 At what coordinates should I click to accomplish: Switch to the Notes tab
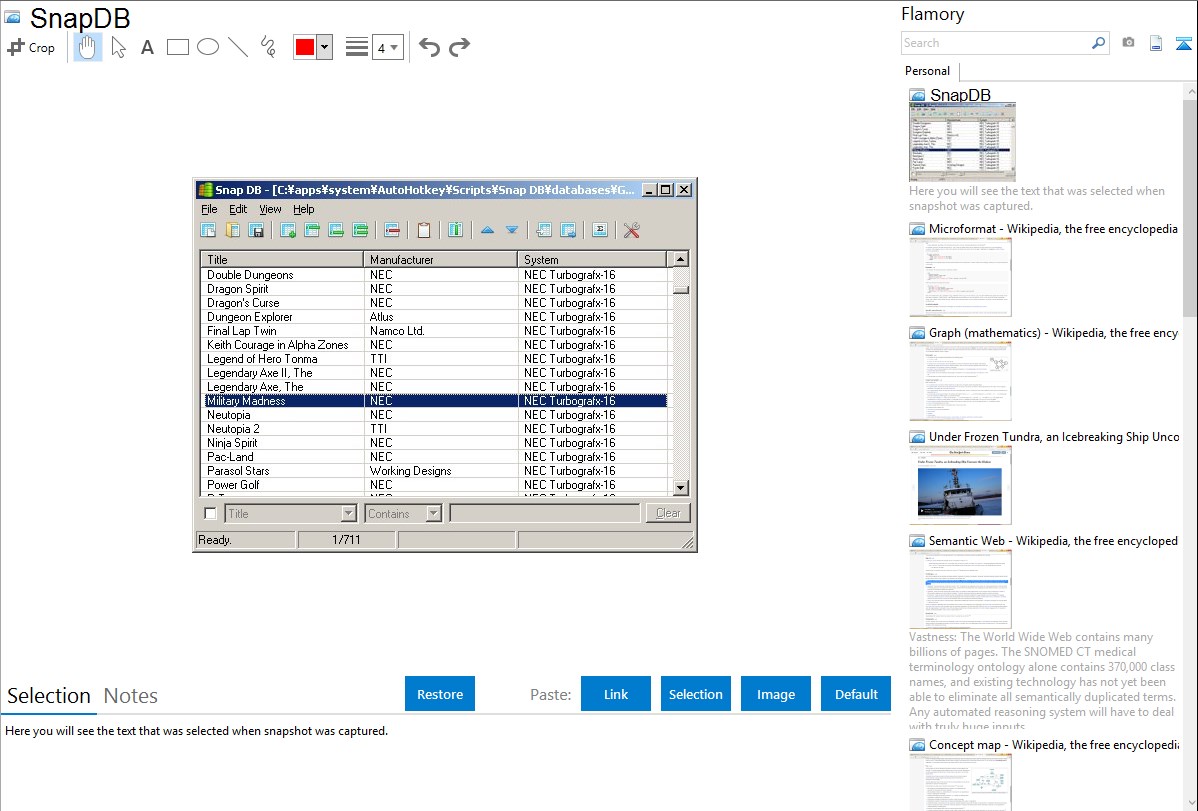131,696
